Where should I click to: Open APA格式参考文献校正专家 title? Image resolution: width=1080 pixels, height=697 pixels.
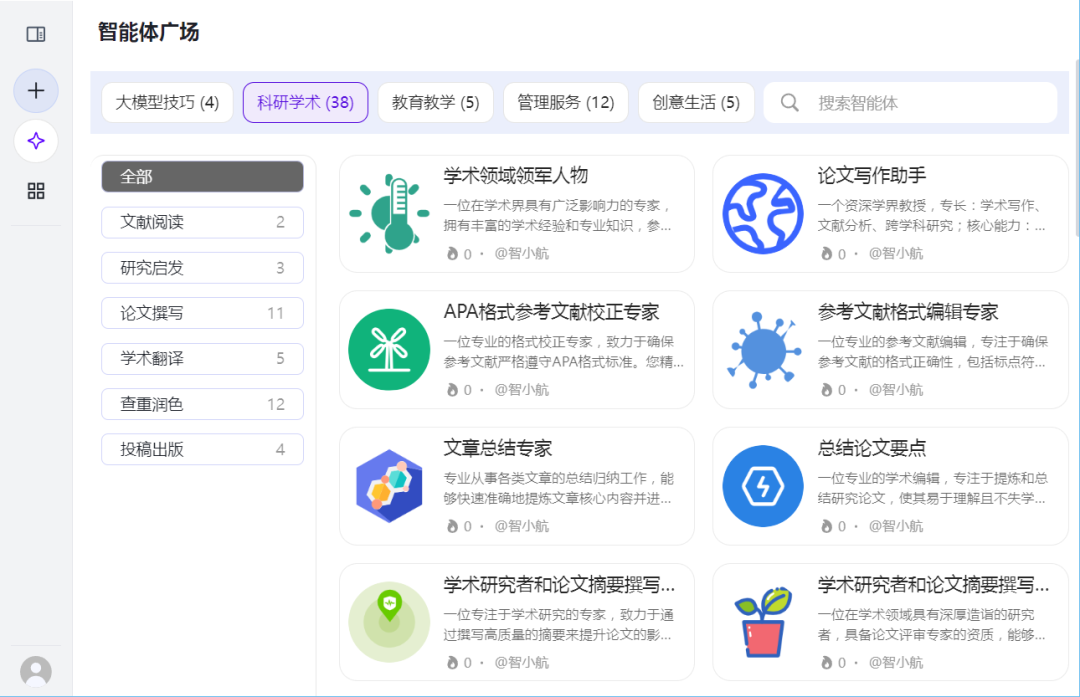(551, 312)
